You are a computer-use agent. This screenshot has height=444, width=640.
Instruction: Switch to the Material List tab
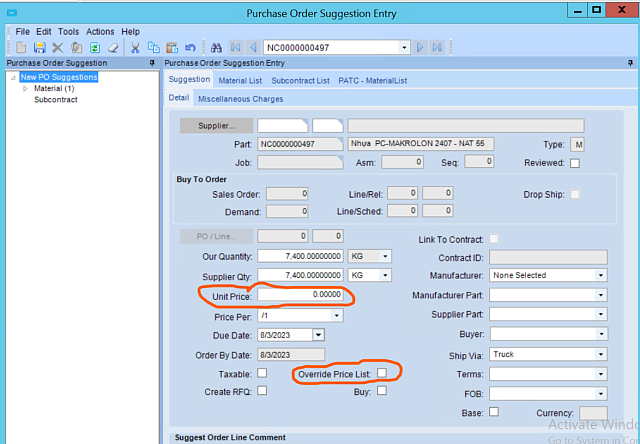240,81
